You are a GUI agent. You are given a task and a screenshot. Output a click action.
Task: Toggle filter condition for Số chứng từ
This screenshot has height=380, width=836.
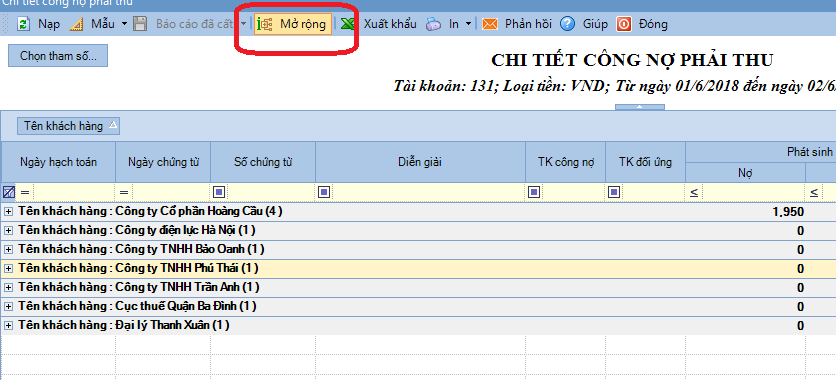(220, 192)
